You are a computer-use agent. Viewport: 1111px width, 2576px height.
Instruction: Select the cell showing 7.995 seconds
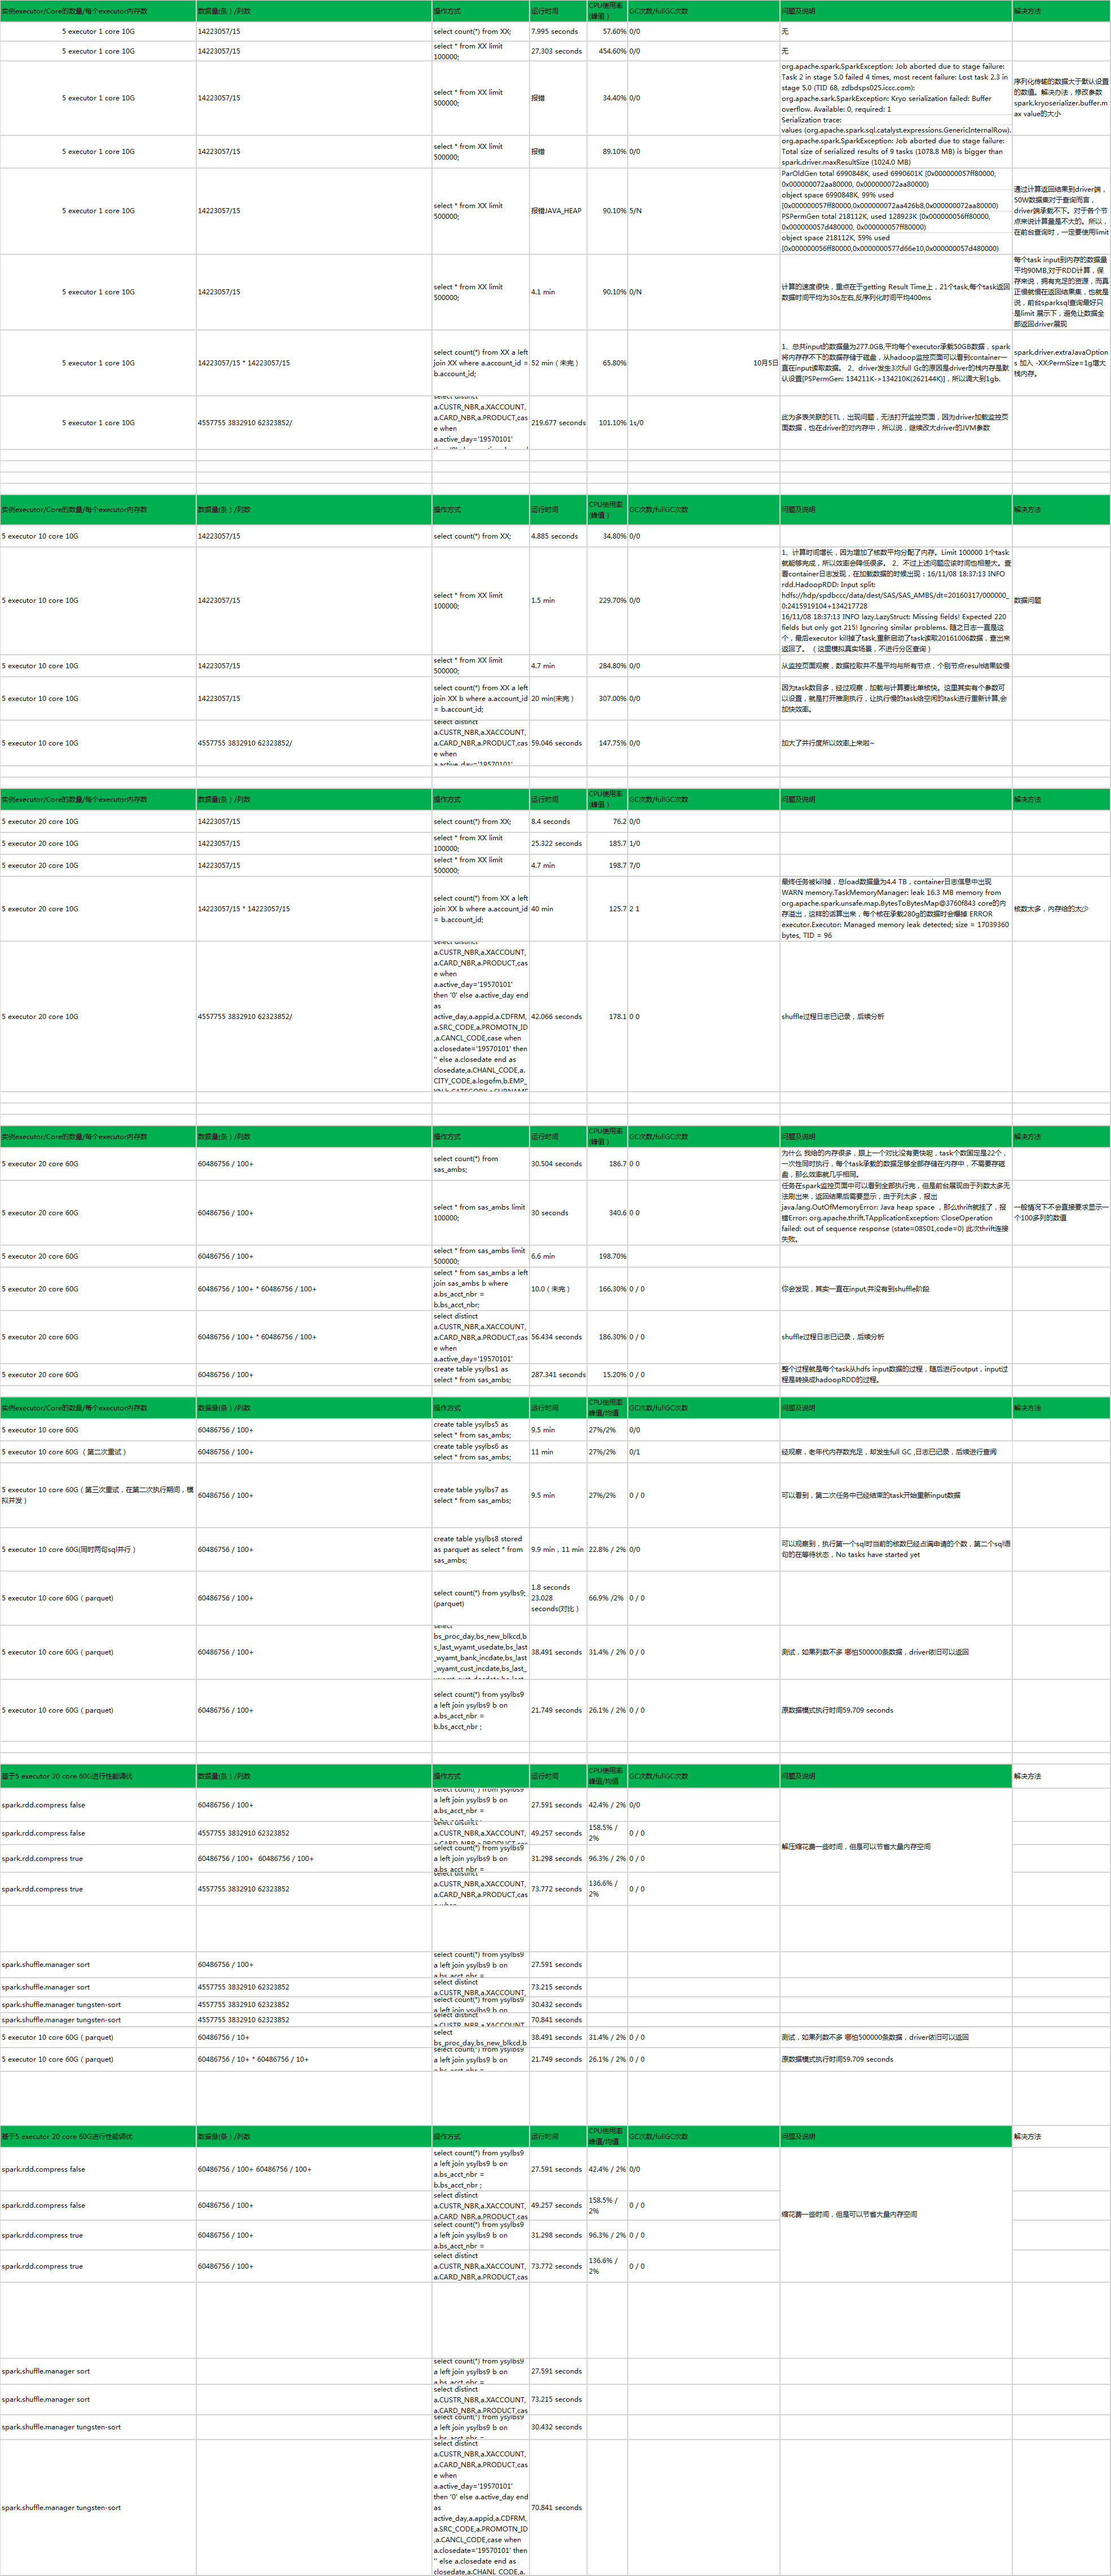[555, 32]
